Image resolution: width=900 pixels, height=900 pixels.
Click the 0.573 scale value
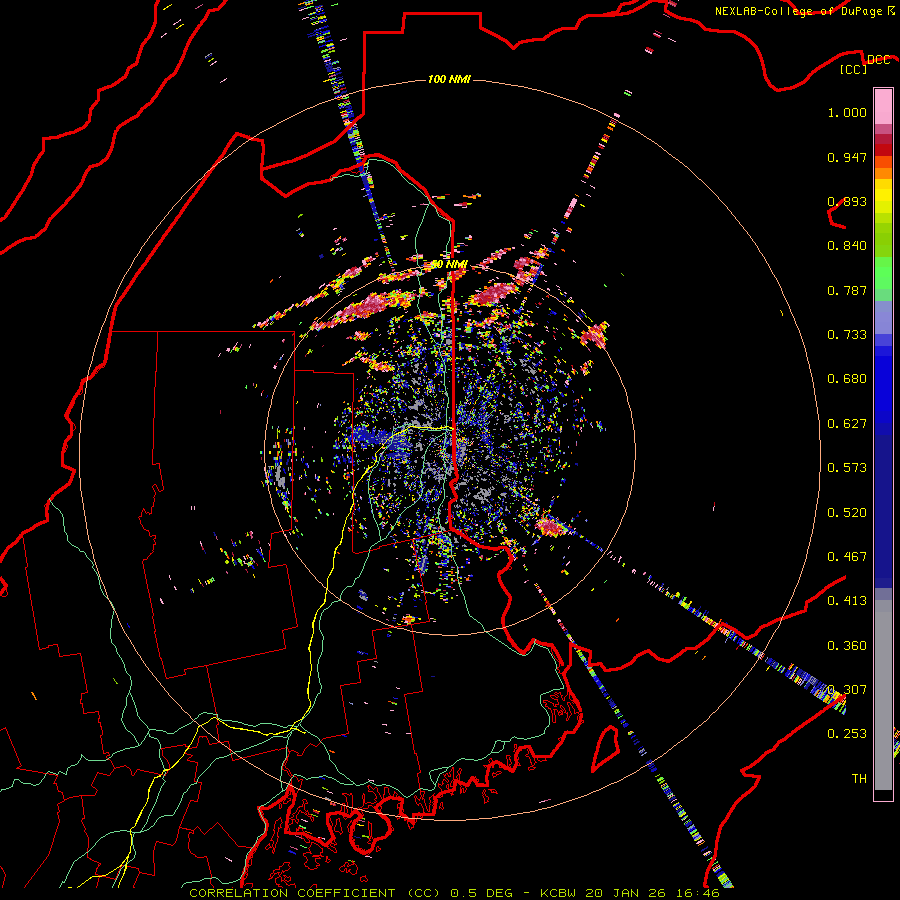coord(847,468)
